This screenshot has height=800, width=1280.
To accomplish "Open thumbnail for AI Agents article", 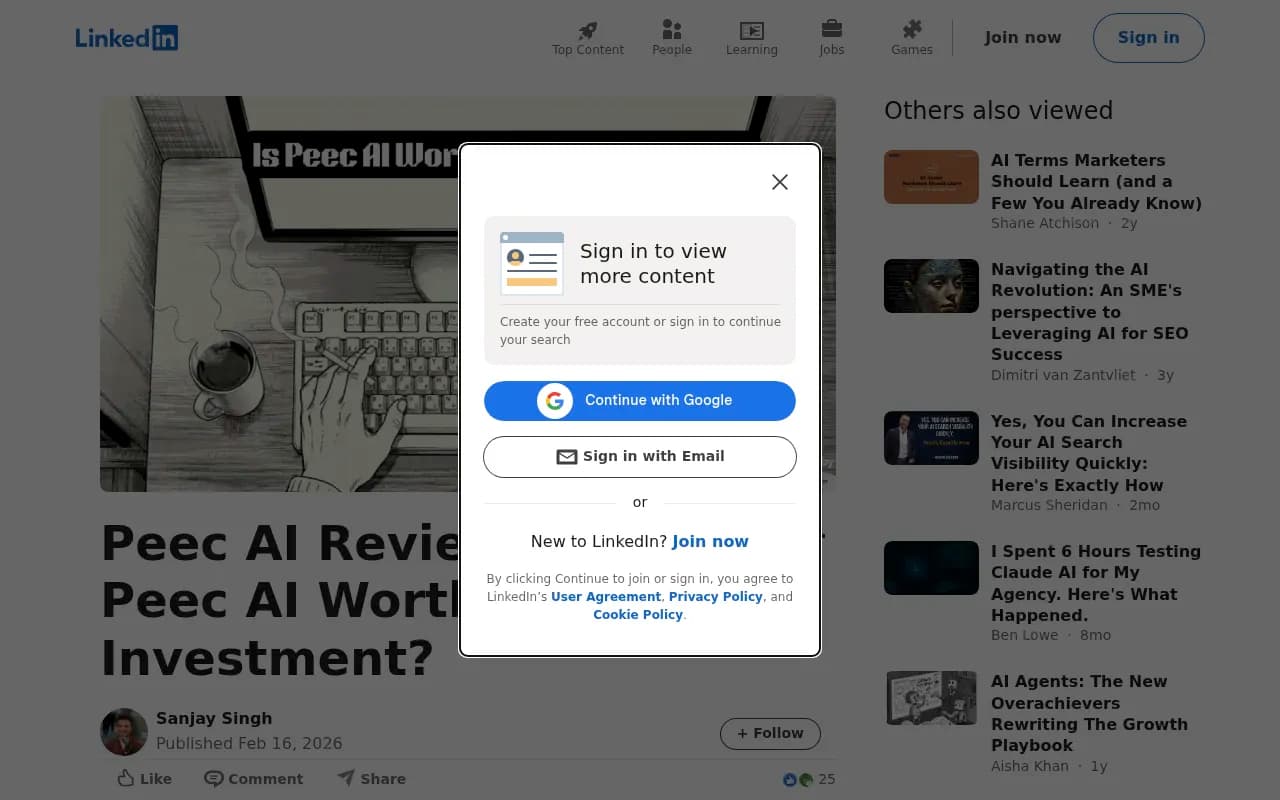I will (x=931, y=698).
